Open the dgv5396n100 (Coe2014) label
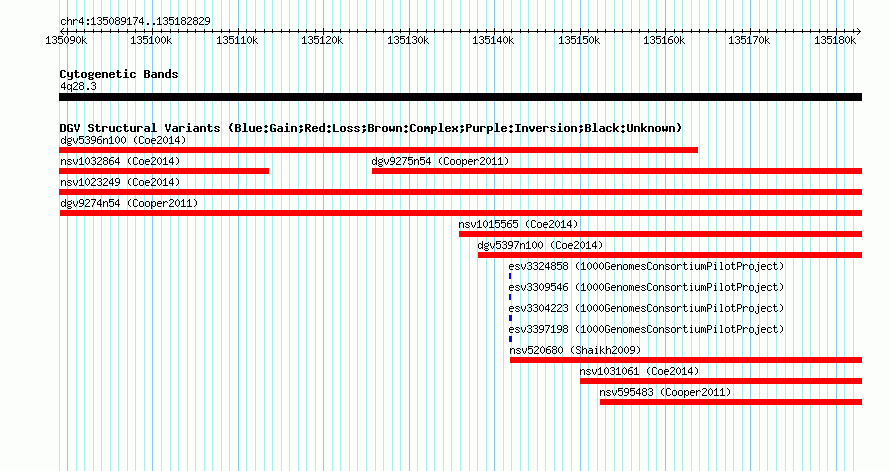 123,140
